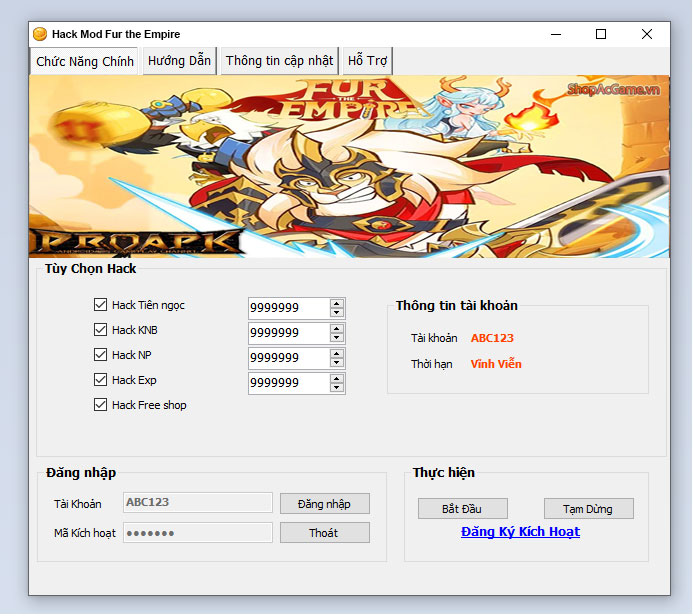Click the Thoát button

[324, 533]
